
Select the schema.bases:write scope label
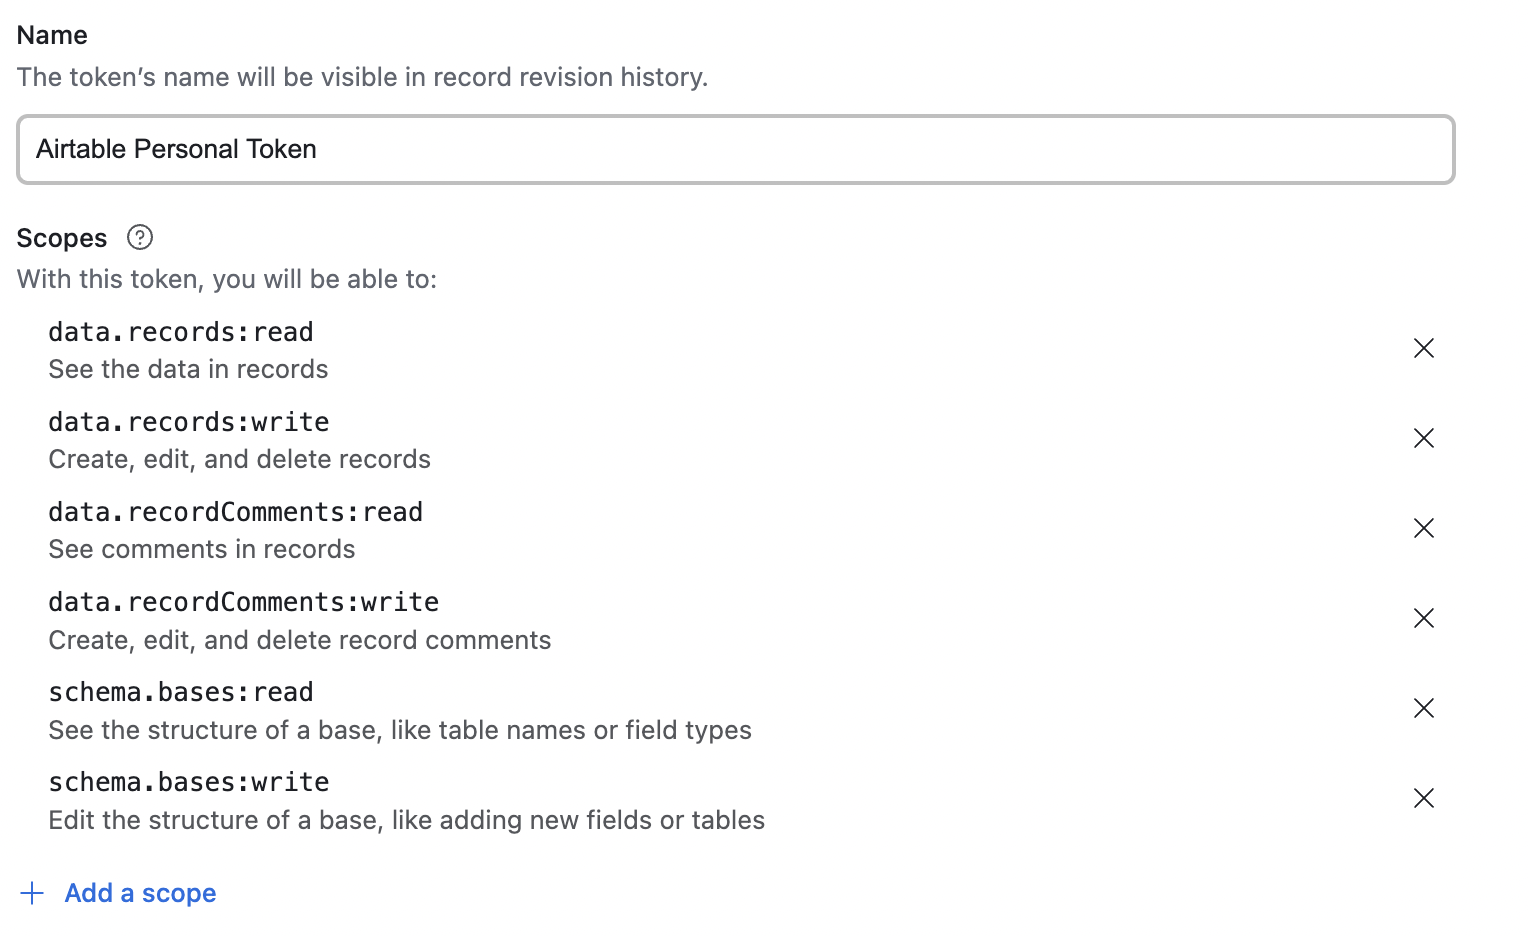(189, 782)
